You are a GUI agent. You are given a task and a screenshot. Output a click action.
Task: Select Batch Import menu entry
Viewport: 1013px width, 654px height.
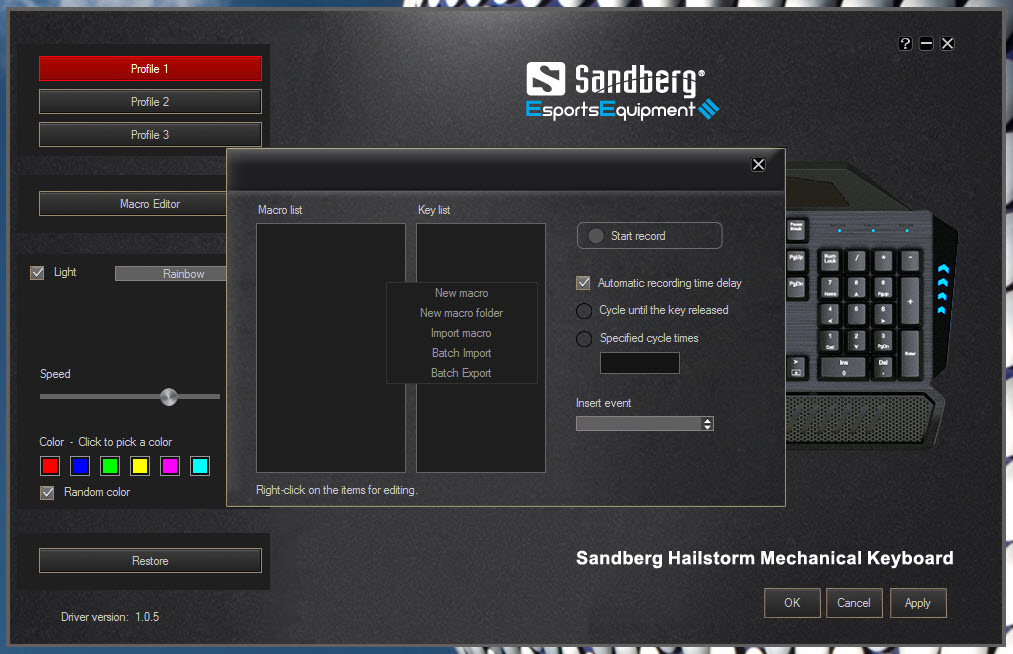[461, 353]
